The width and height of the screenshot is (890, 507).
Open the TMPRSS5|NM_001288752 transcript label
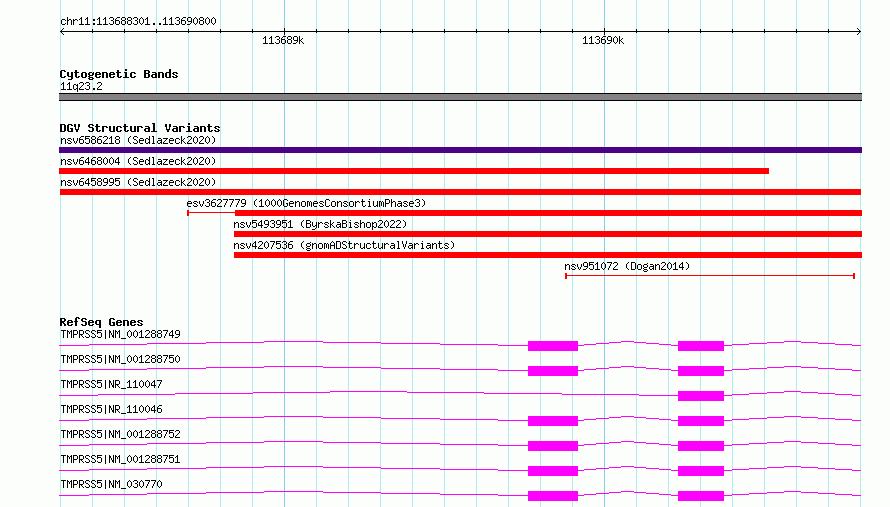click(x=120, y=434)
